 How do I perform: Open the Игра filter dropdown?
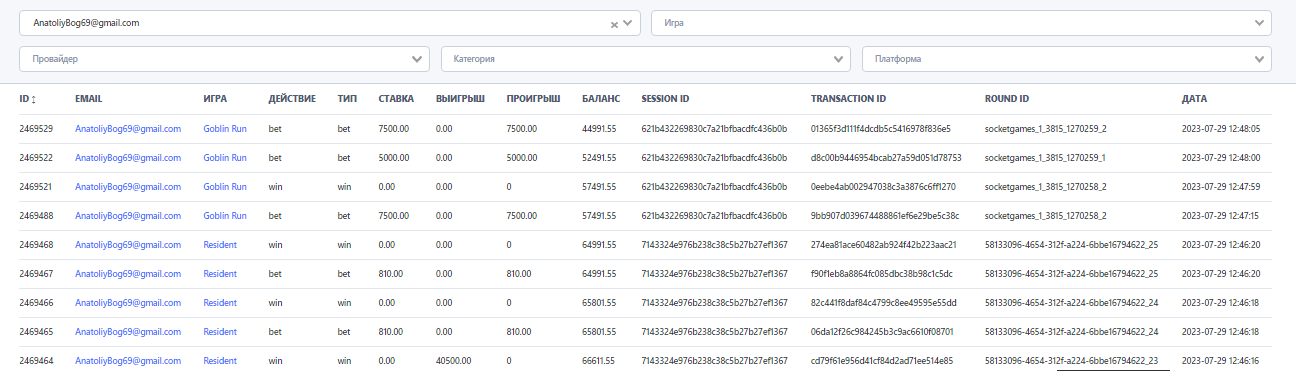point(961,22)
